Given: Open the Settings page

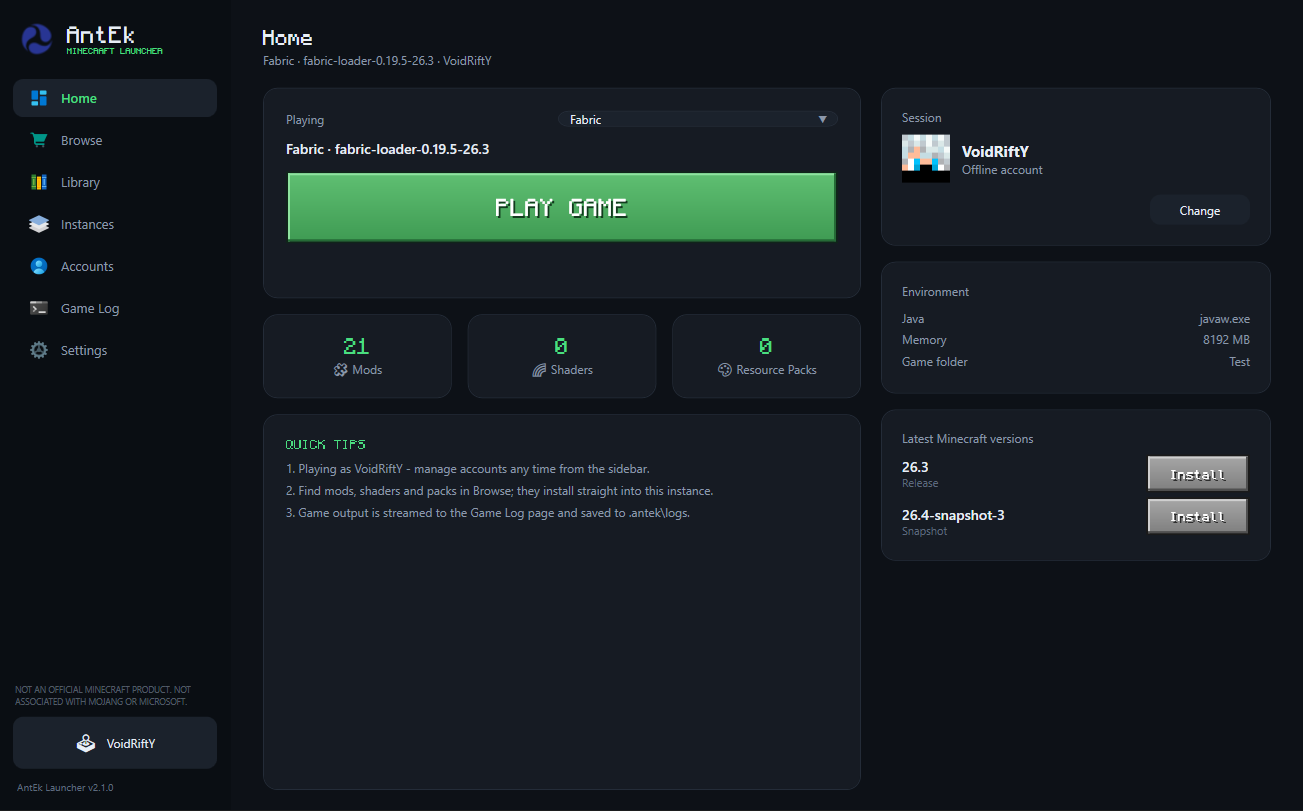Looking at the screenshot, I should [115, 350].
